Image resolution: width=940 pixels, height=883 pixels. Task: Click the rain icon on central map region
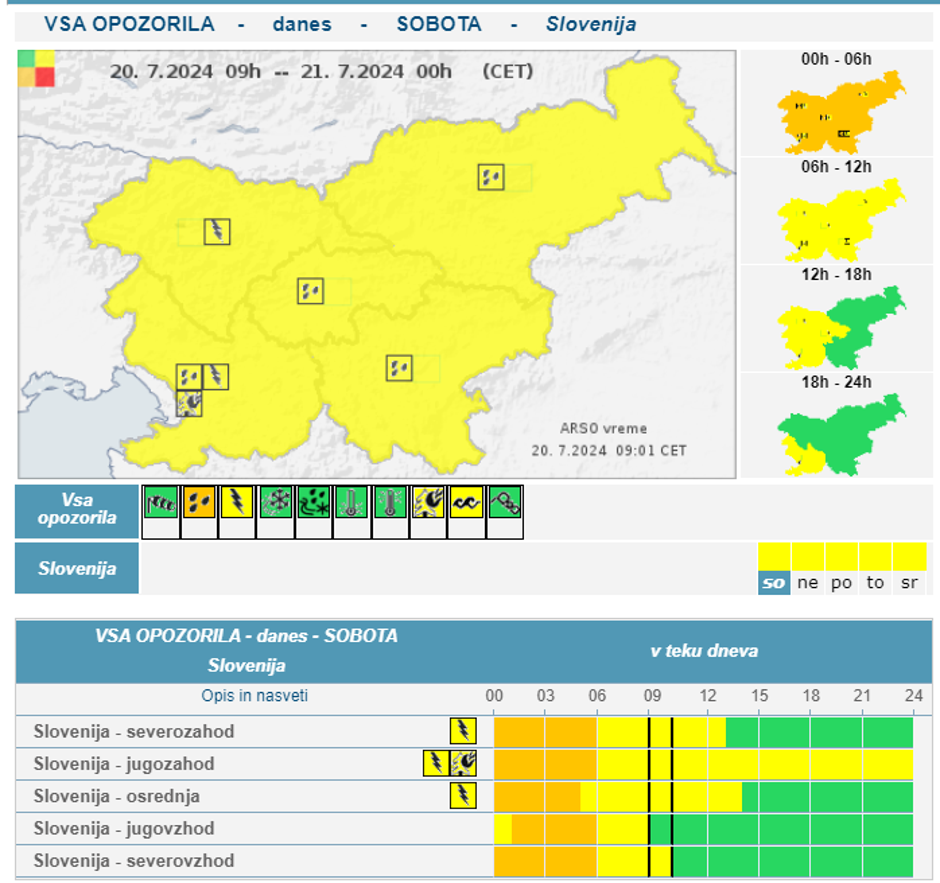310,291
